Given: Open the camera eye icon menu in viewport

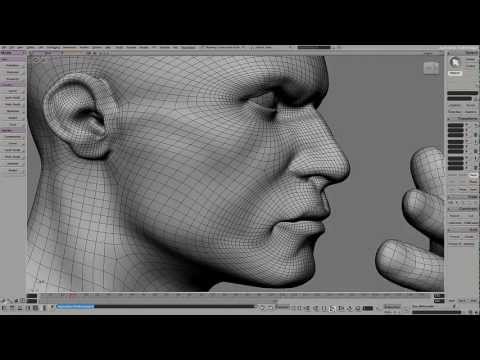Looking at the screenshot, I should 36,60.
